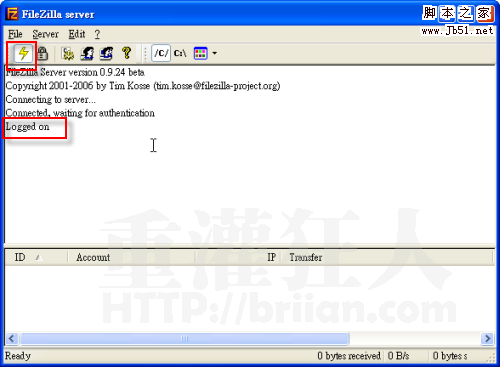
Task: Open the Users editor icon
Action: pos(87,53)
